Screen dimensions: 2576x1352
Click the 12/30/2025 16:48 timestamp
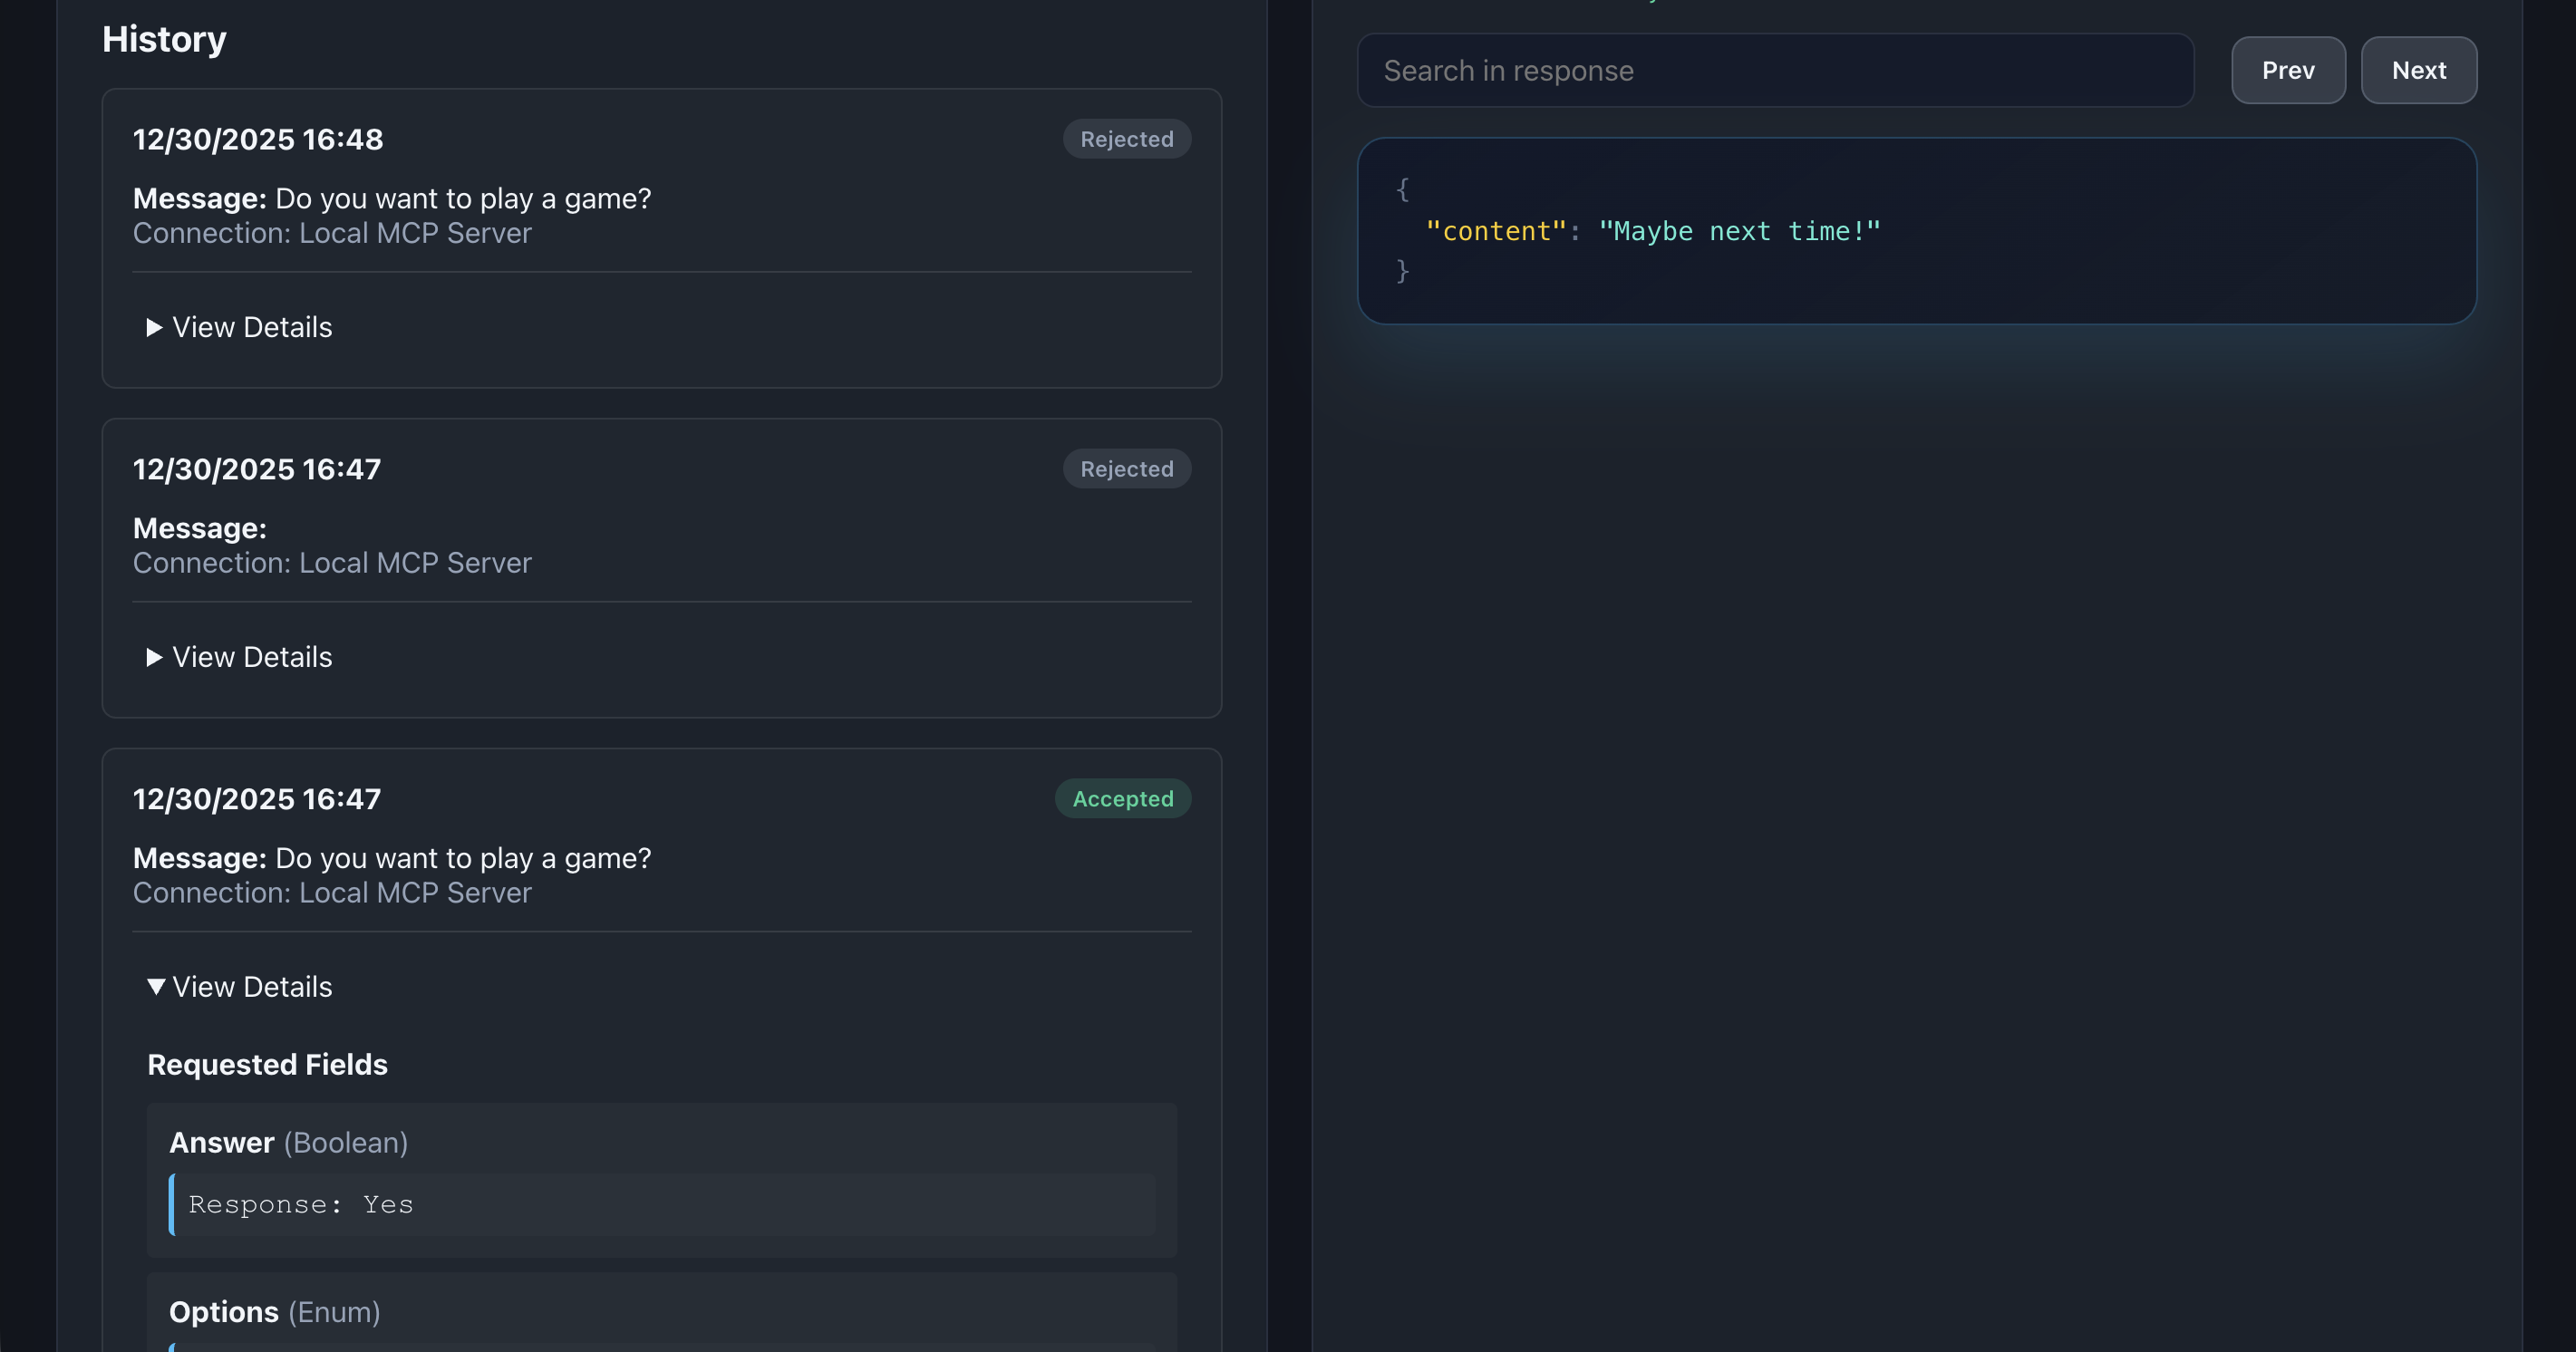[258, 139]
